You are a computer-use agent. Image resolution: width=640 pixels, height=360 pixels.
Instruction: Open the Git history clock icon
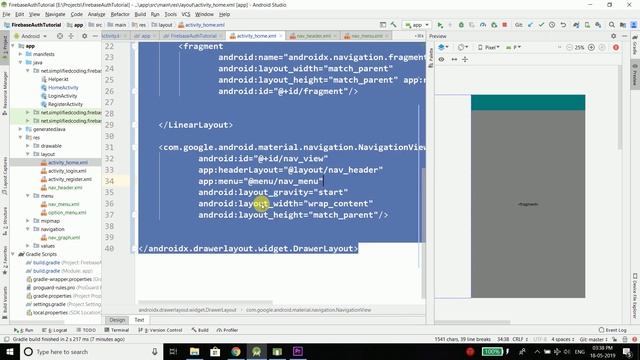click(552, 25)
